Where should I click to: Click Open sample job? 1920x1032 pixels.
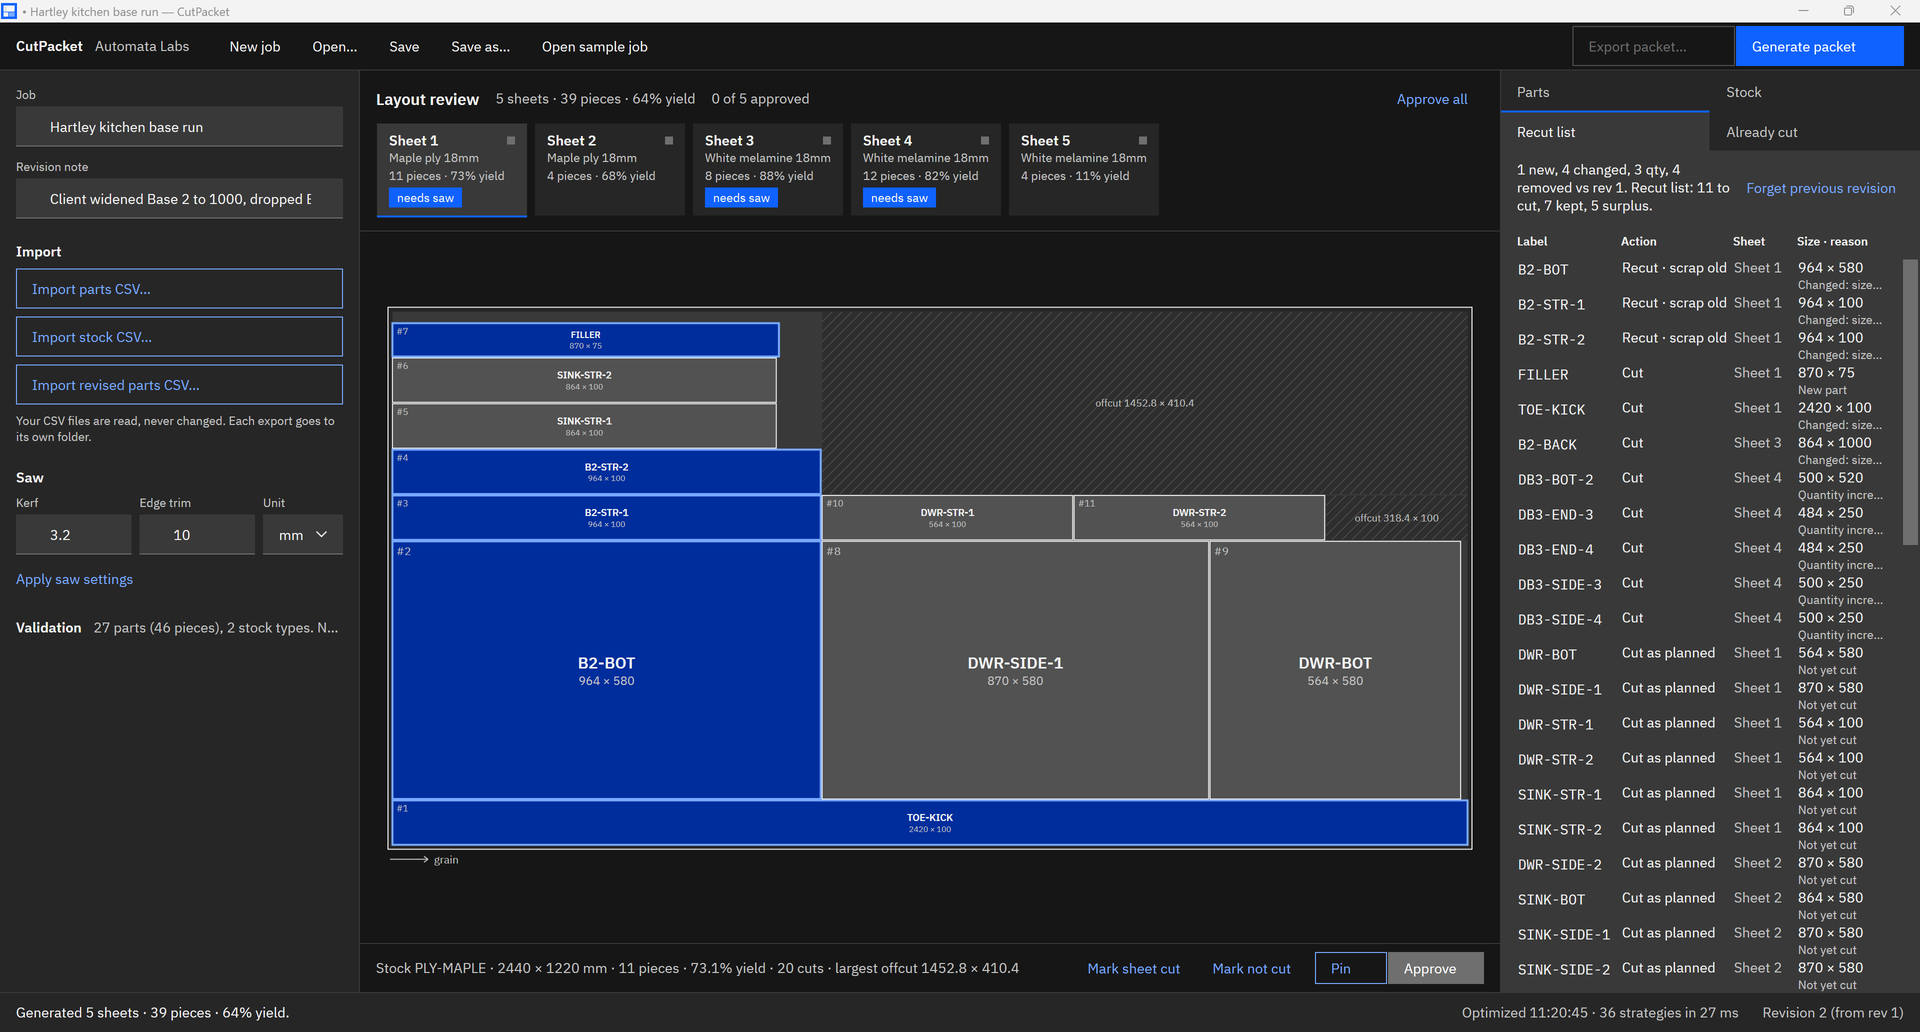(595, 47)
